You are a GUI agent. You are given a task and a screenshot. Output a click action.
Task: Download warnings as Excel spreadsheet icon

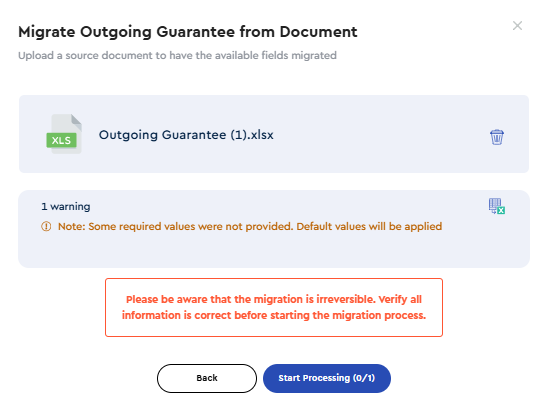496,206
